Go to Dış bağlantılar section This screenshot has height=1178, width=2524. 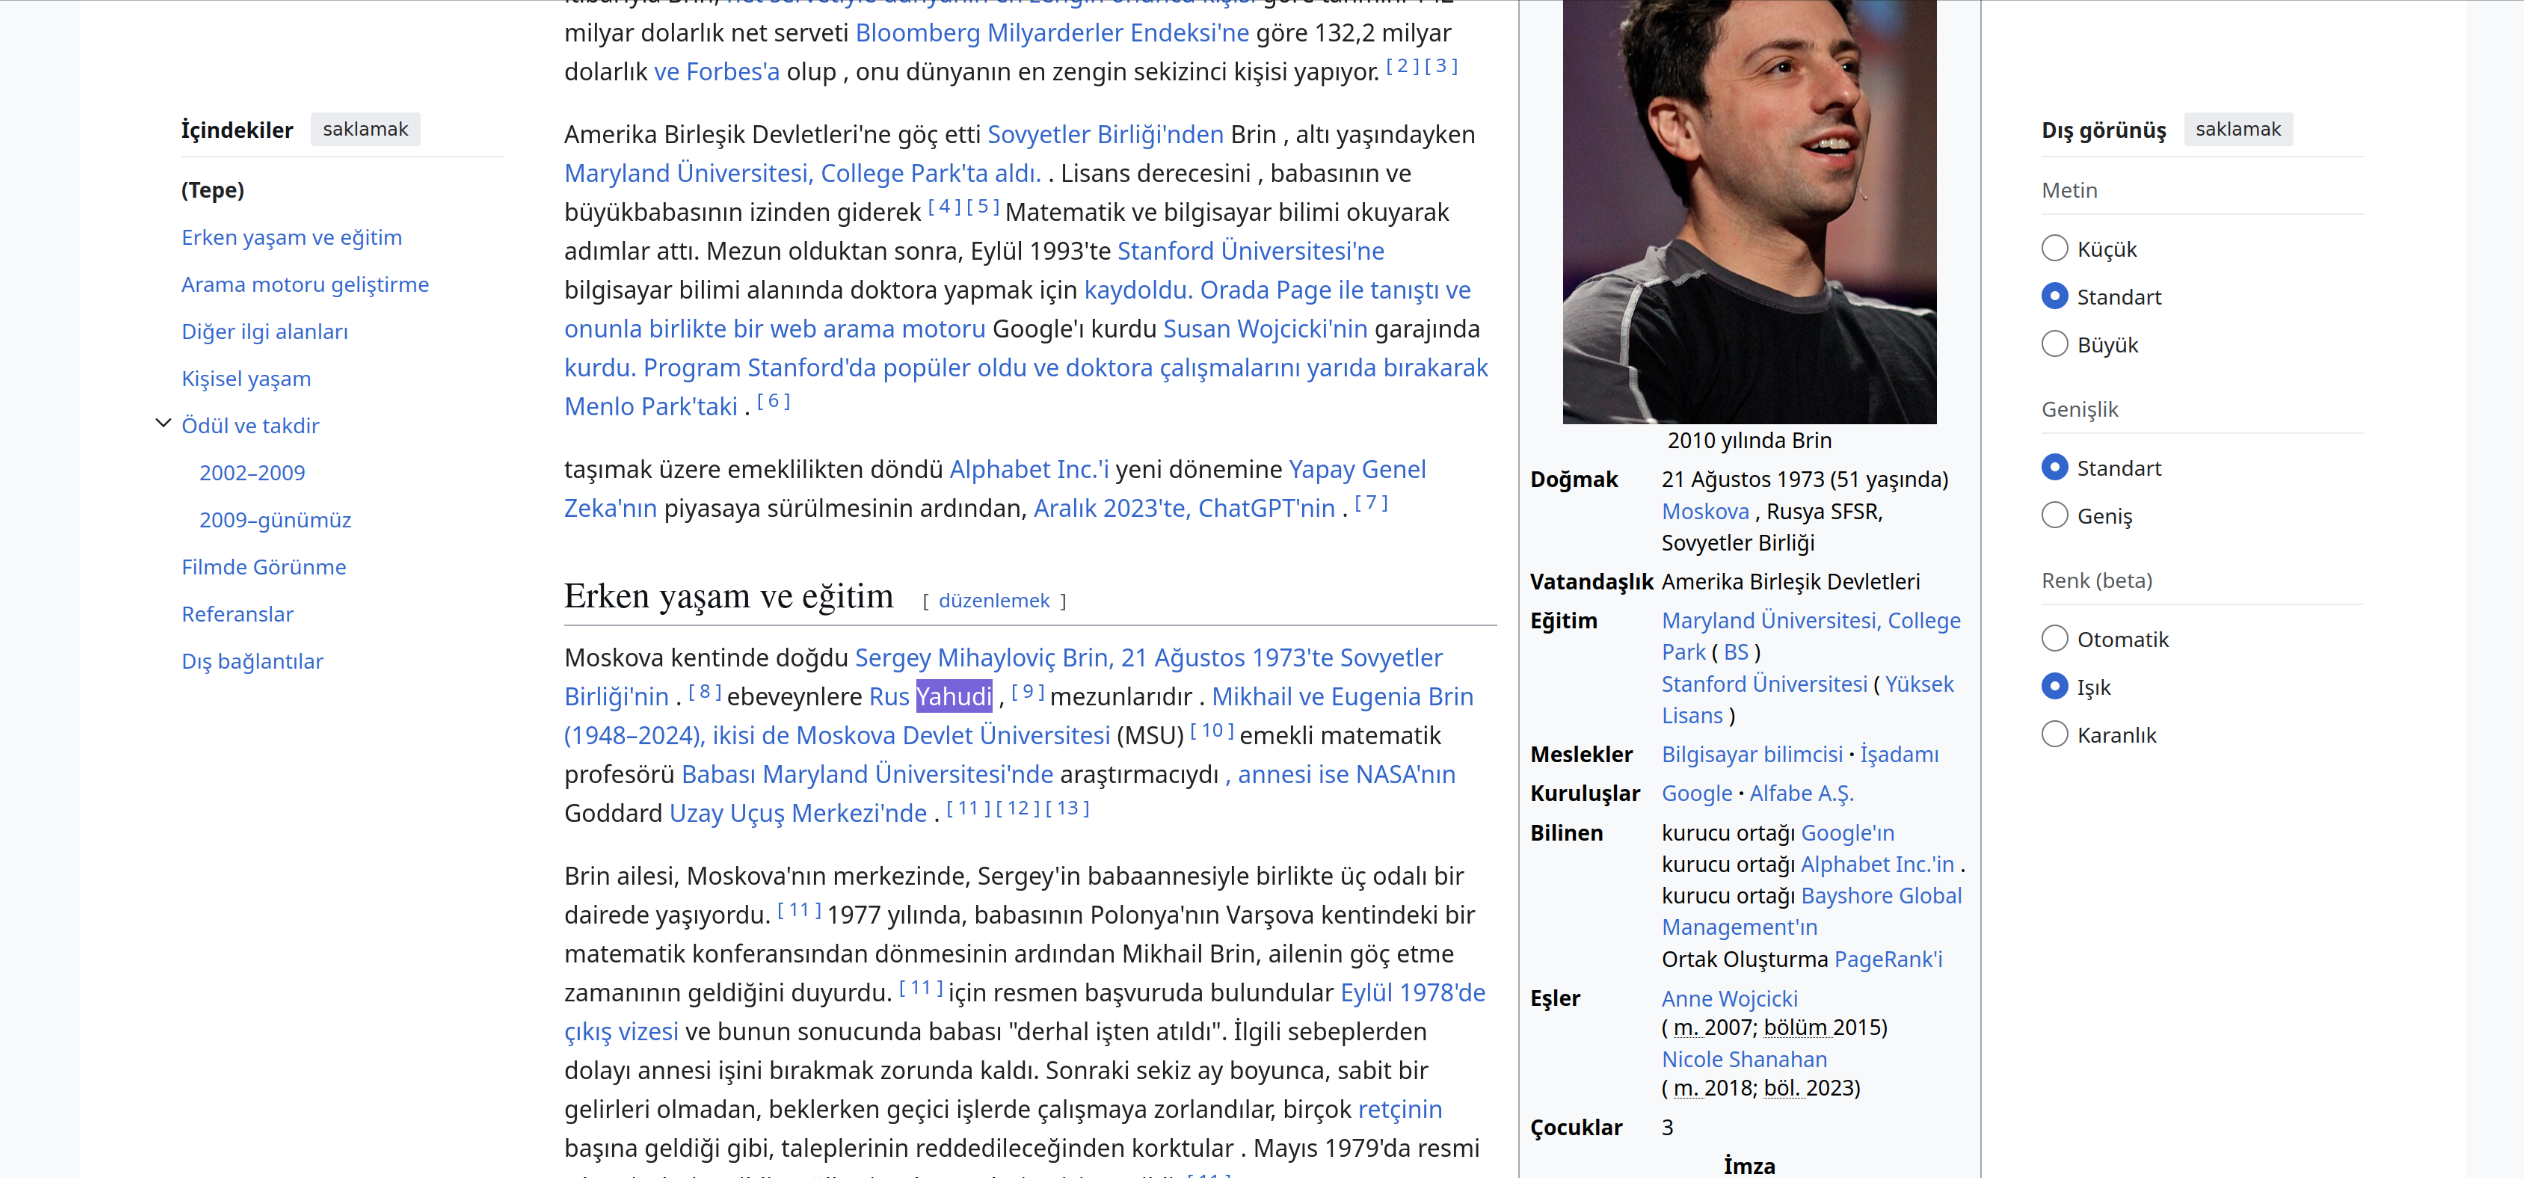252,660
